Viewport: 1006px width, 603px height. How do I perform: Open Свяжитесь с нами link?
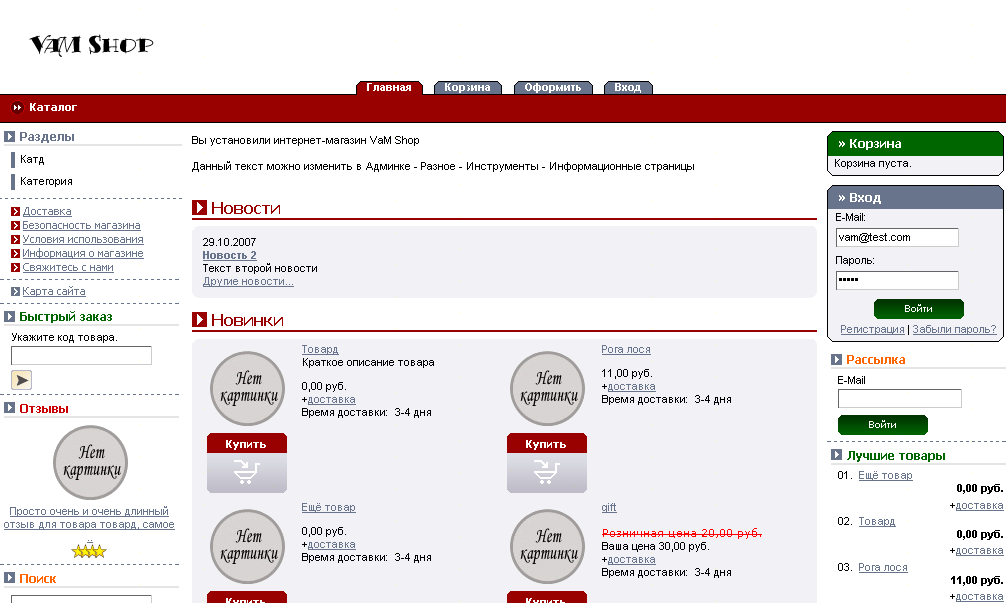coord(68,268)
